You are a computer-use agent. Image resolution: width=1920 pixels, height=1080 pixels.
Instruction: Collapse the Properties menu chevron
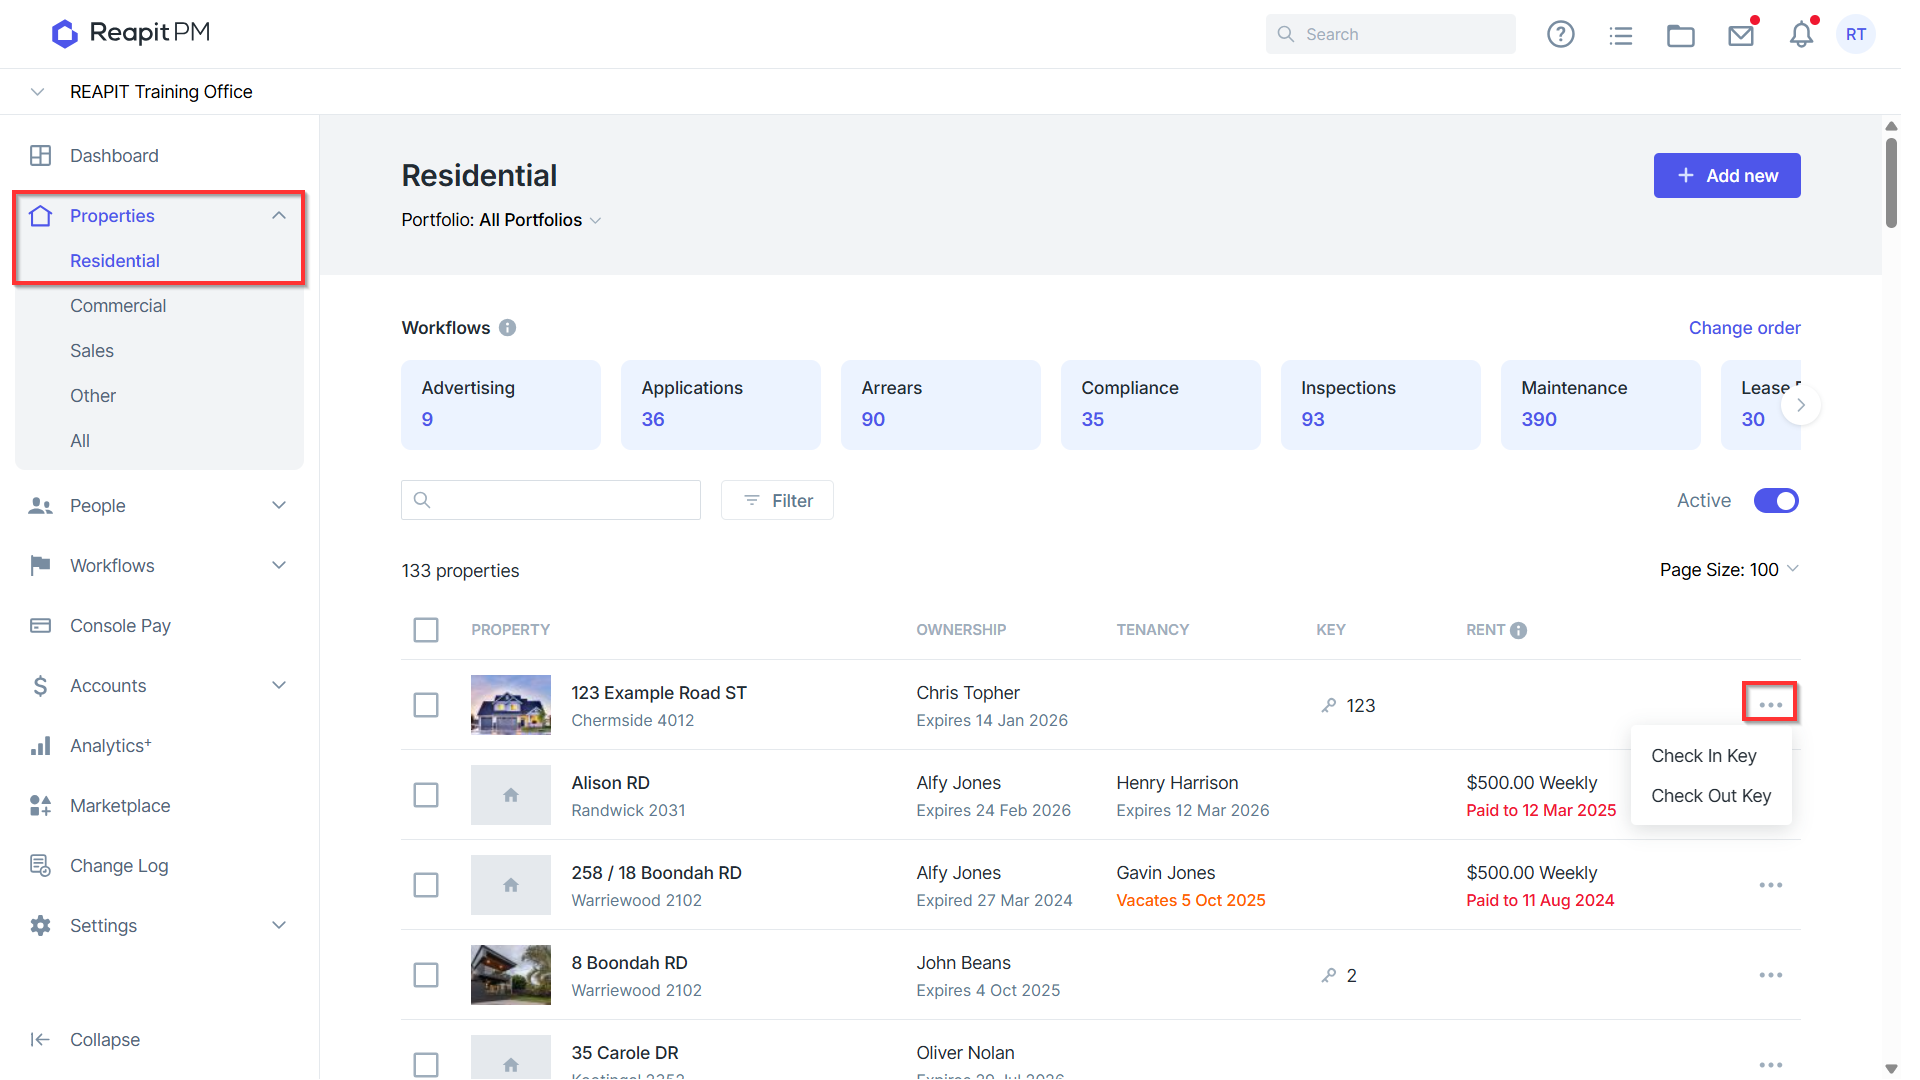pos(279,216)
